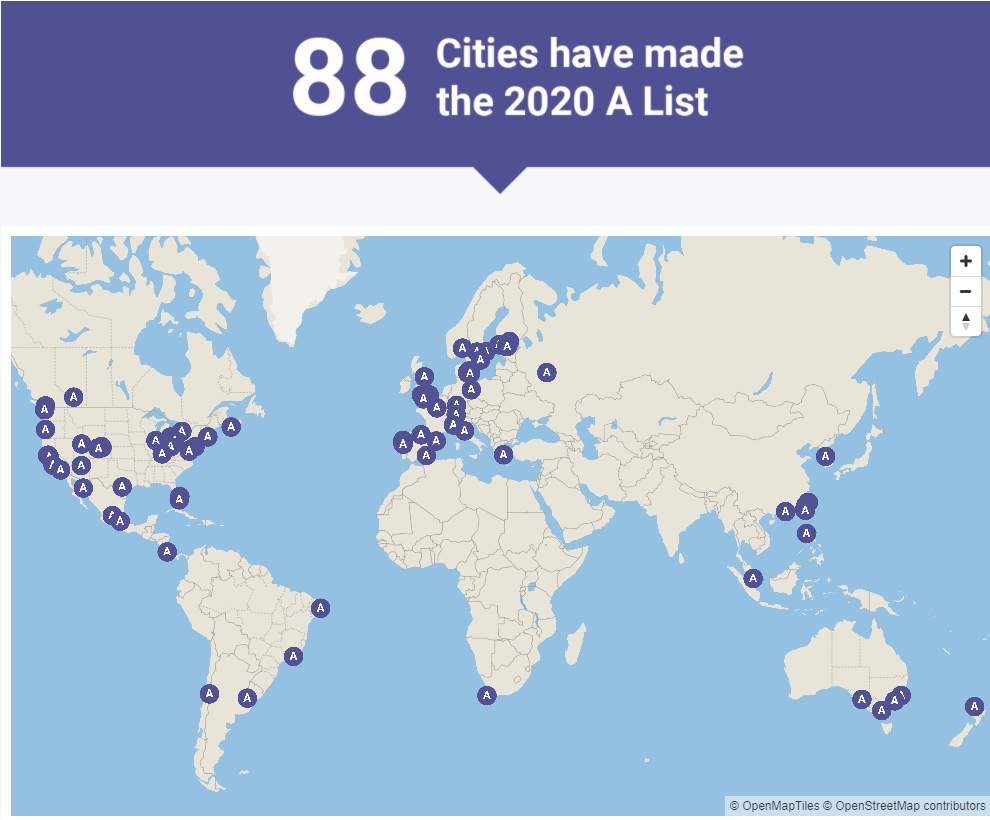Select the A marker in Alberta, western Canada
990x820 pixels.
(x=74, y=397)
